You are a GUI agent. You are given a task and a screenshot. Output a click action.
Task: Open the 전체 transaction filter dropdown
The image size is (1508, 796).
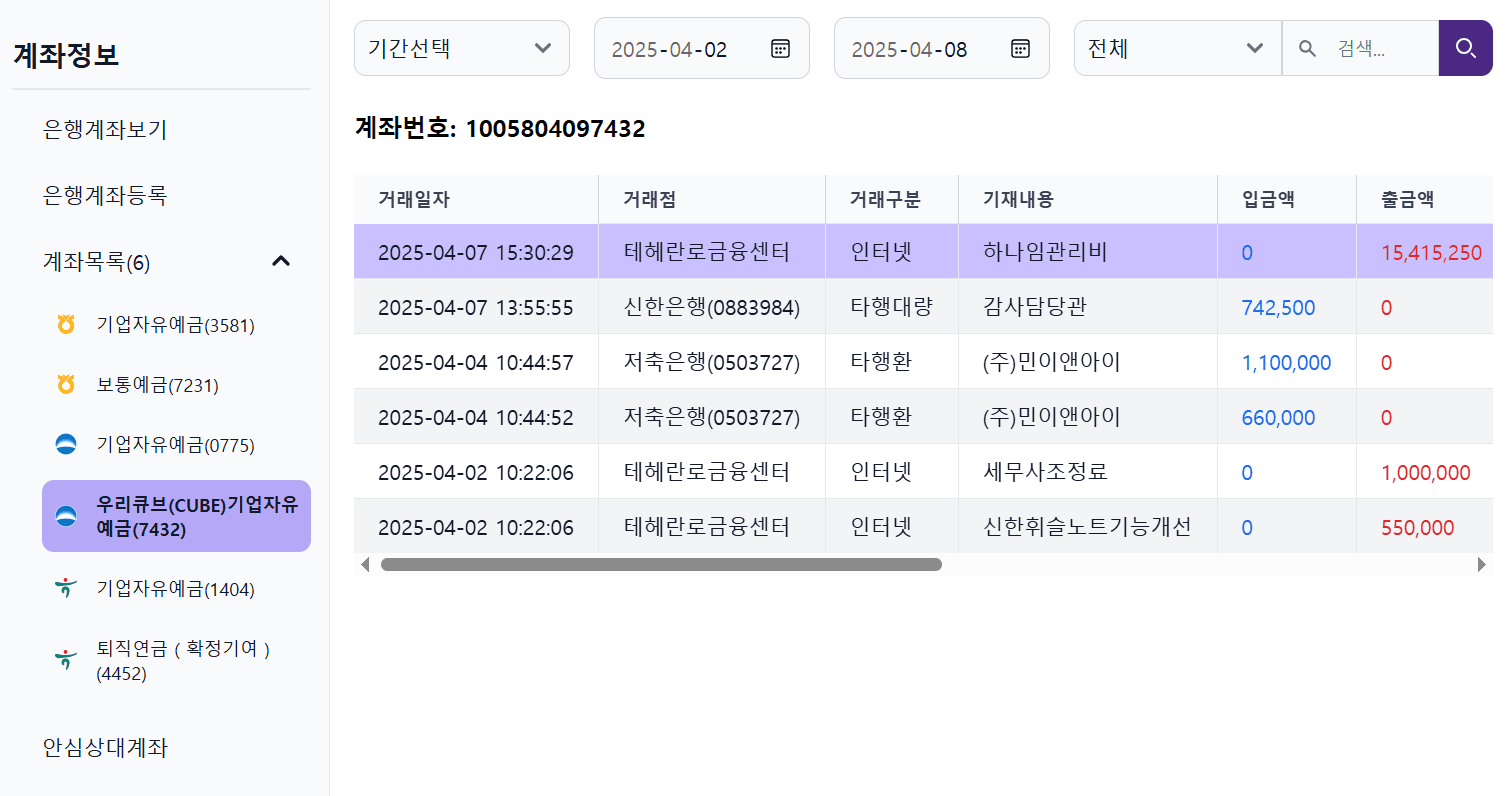click(1177, 47)
